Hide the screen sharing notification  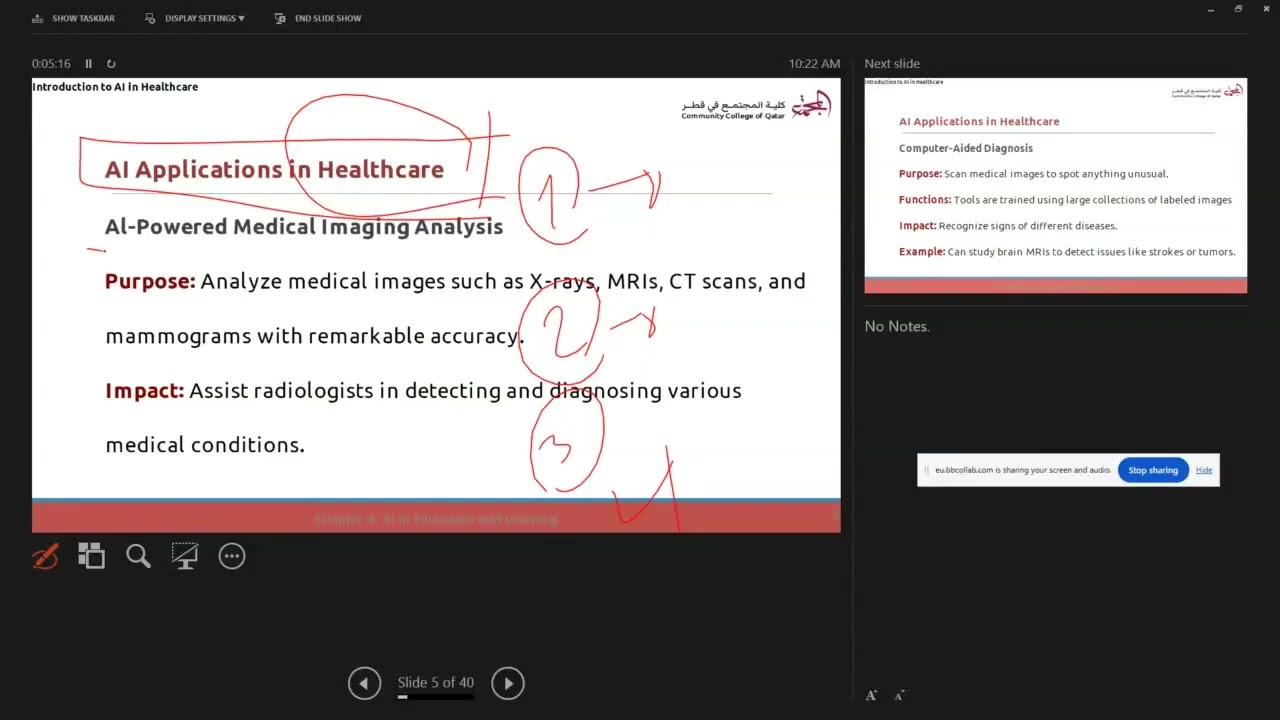coord(1204,470)
